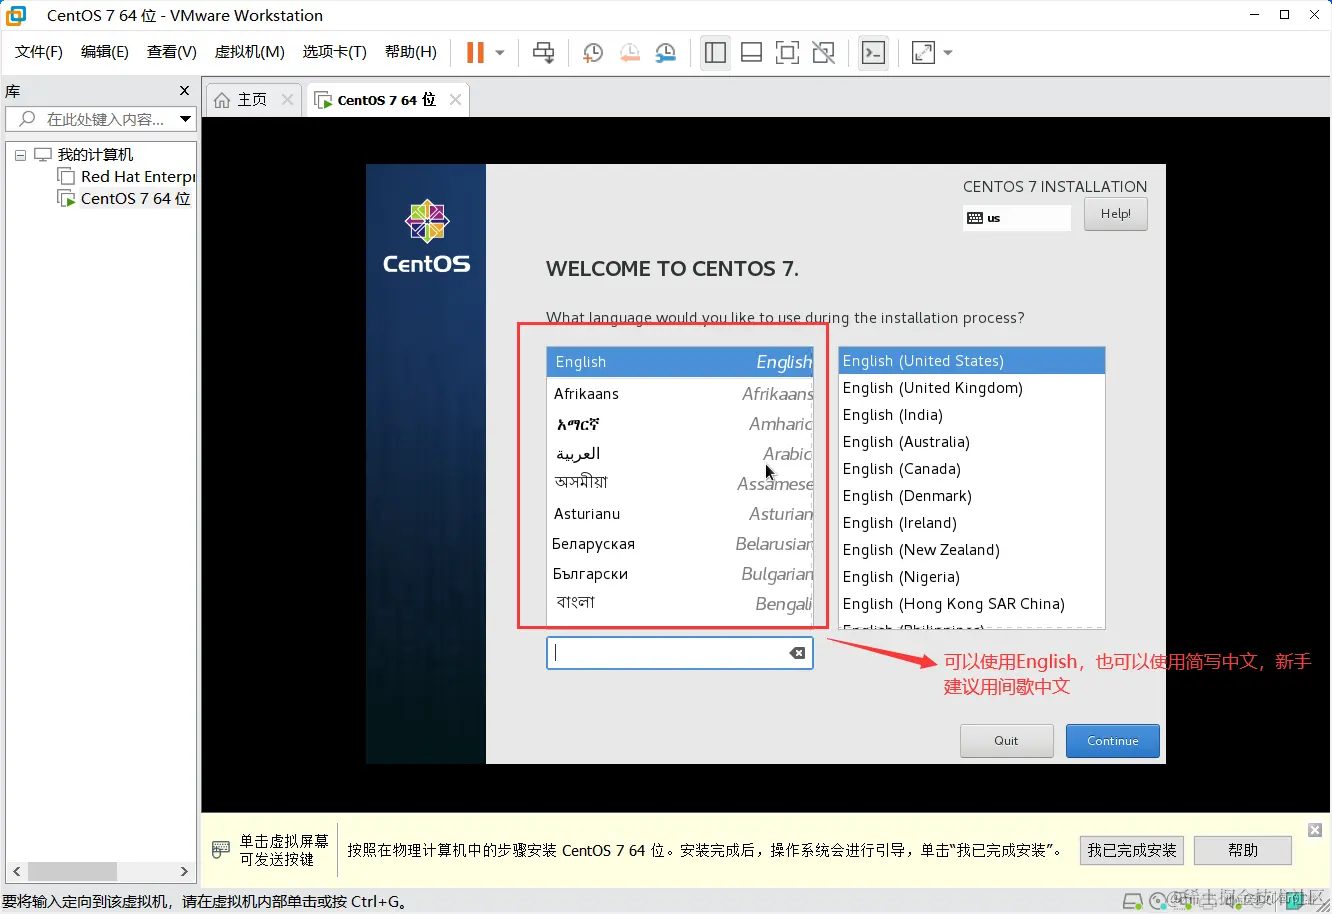
Task: Close the CentOS 7 64 位 tab
Action: pos(456,100)
